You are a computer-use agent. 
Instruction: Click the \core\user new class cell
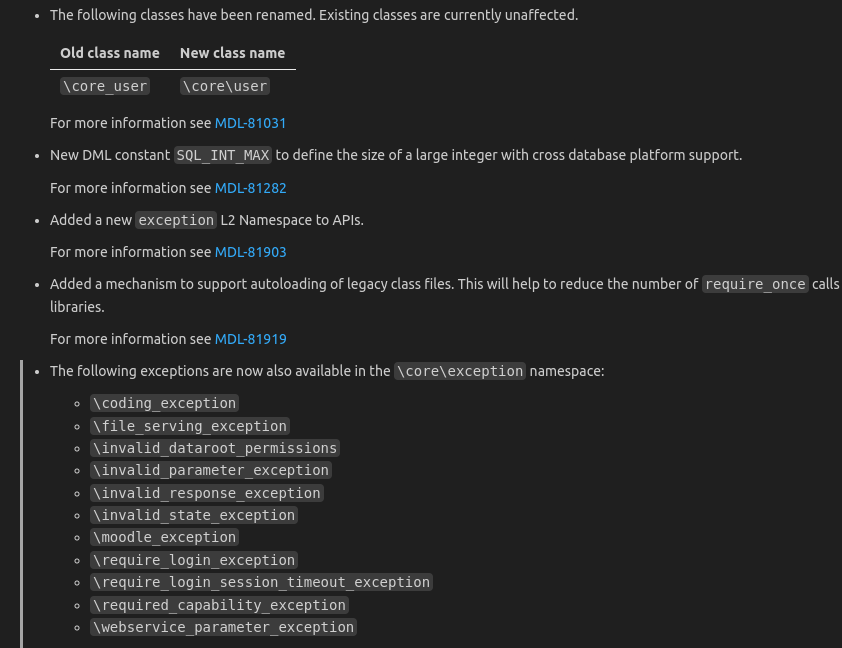tap(225, 86)
